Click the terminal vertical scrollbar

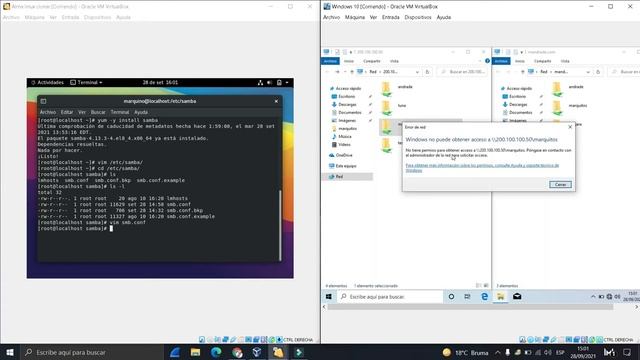click(280, 224)
